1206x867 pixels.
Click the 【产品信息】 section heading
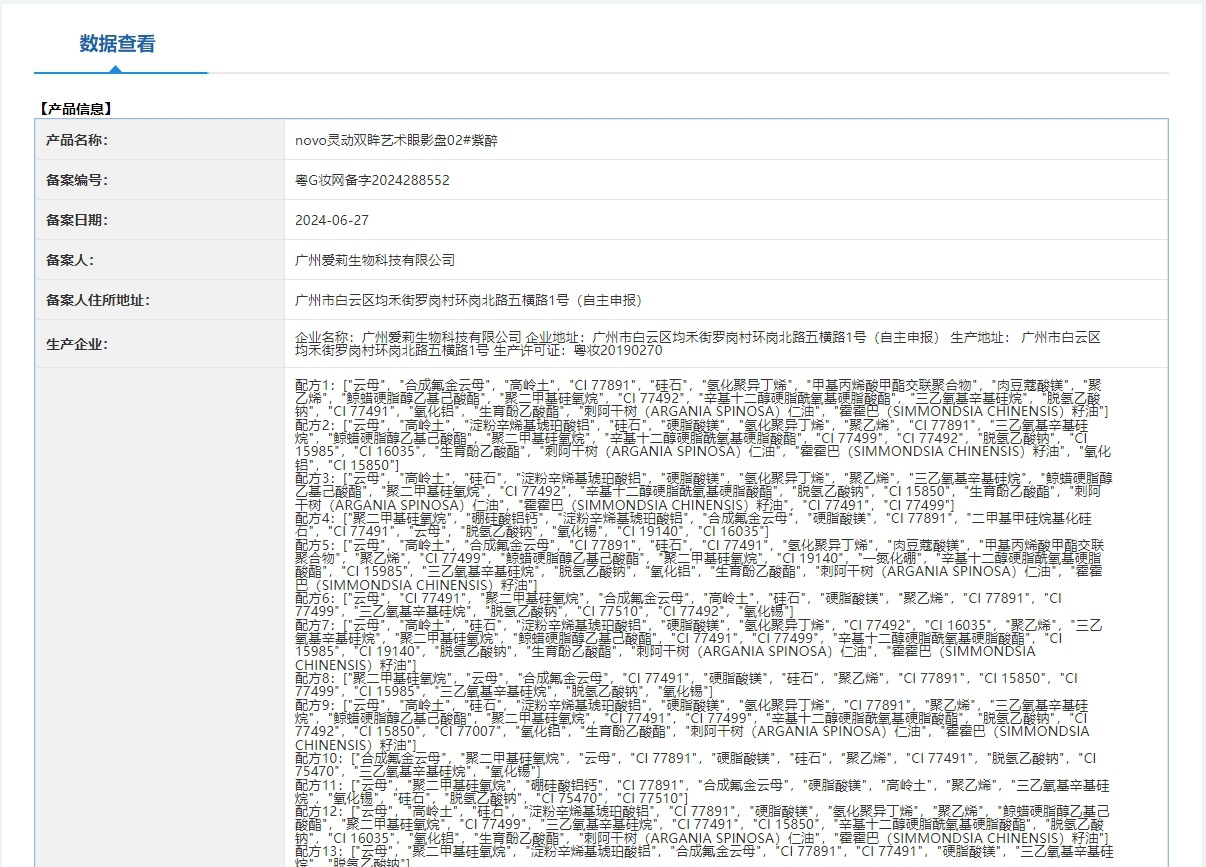[x=75, y=108]
